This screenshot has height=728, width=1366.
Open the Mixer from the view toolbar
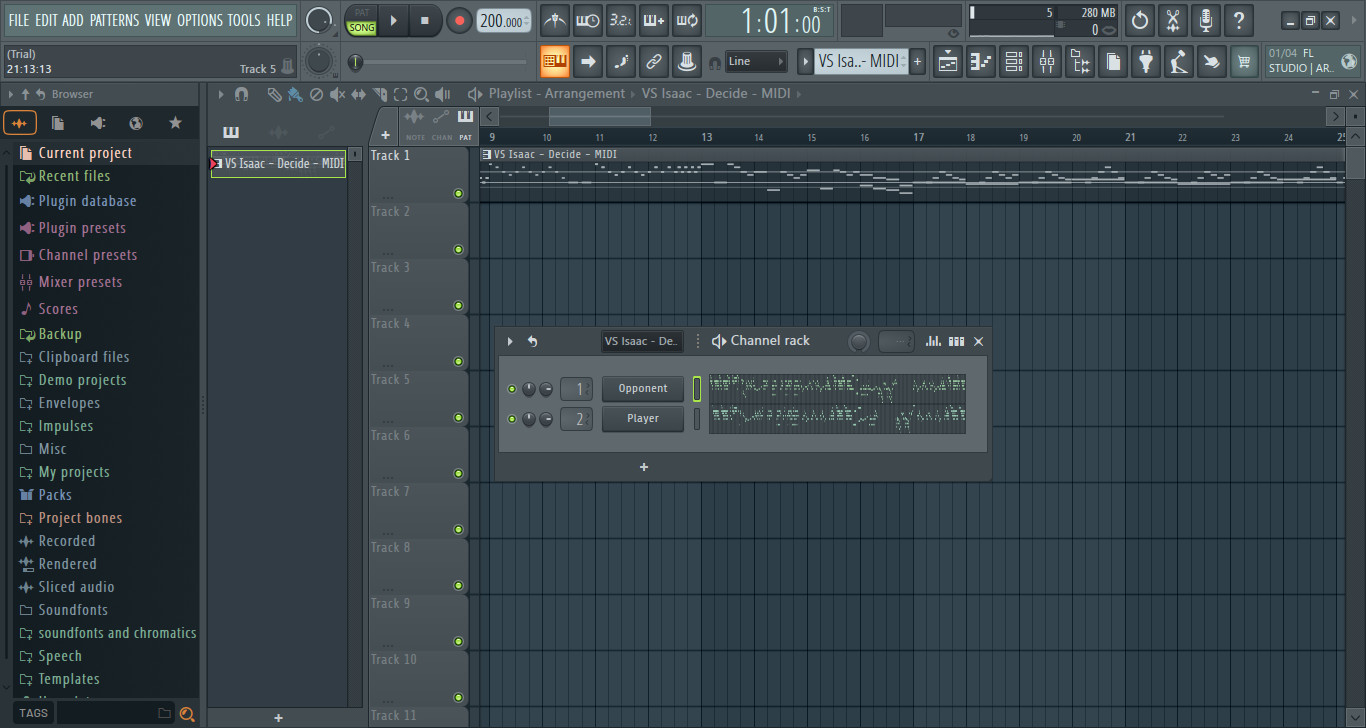click(x=1046, y=61)
